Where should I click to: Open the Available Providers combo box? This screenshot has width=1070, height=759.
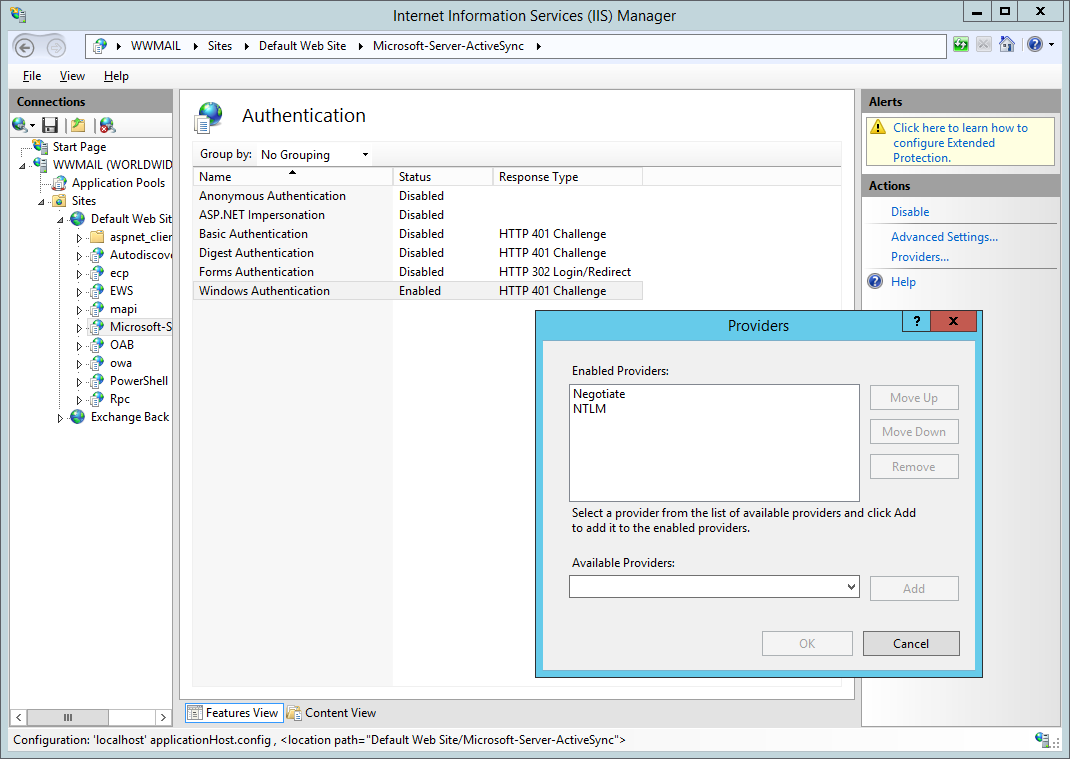tap(714, 587)
